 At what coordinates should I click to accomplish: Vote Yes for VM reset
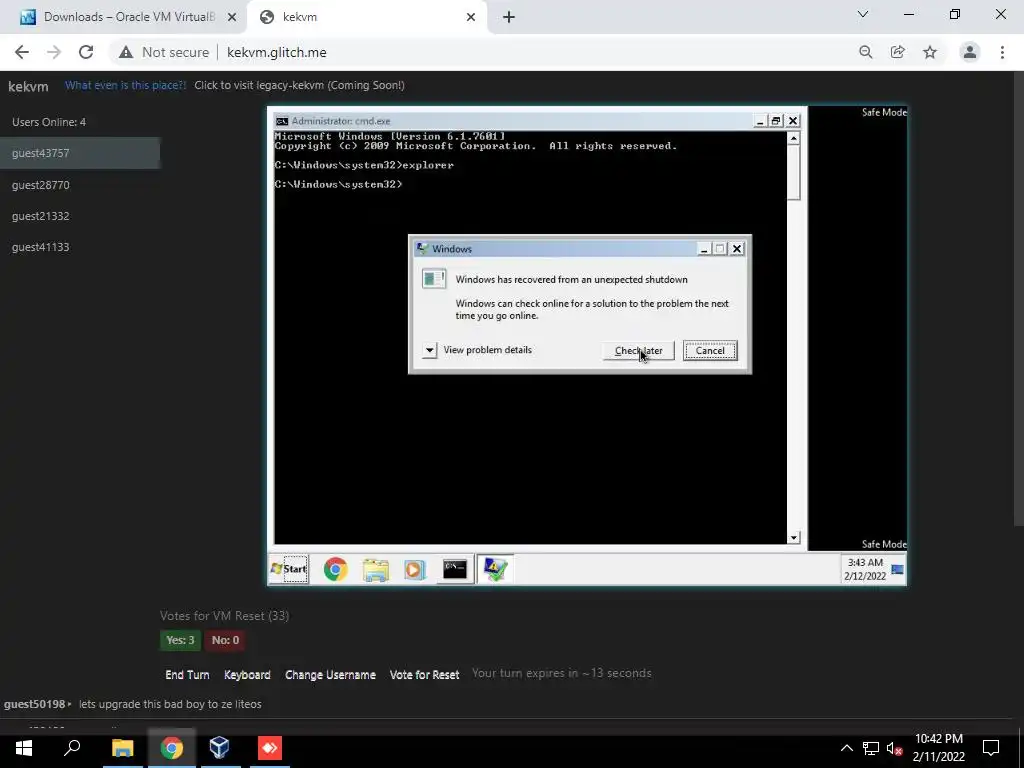180,640
